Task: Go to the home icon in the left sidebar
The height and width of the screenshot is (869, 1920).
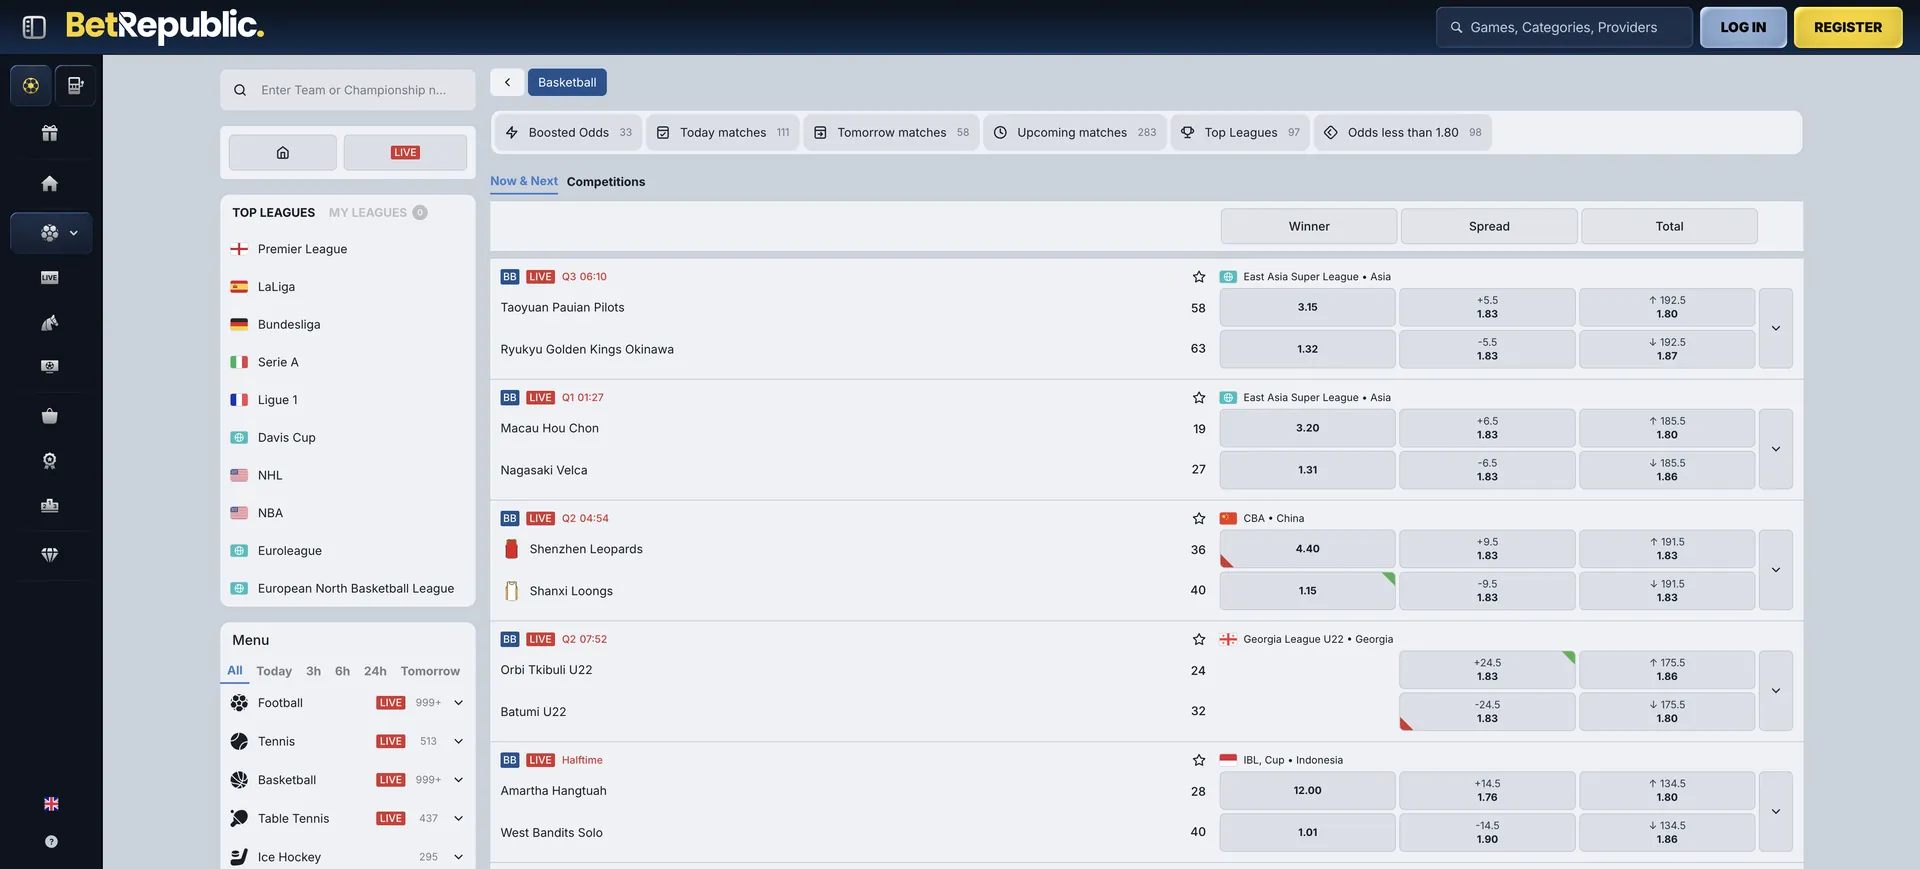Action: (x=50, y=183)
